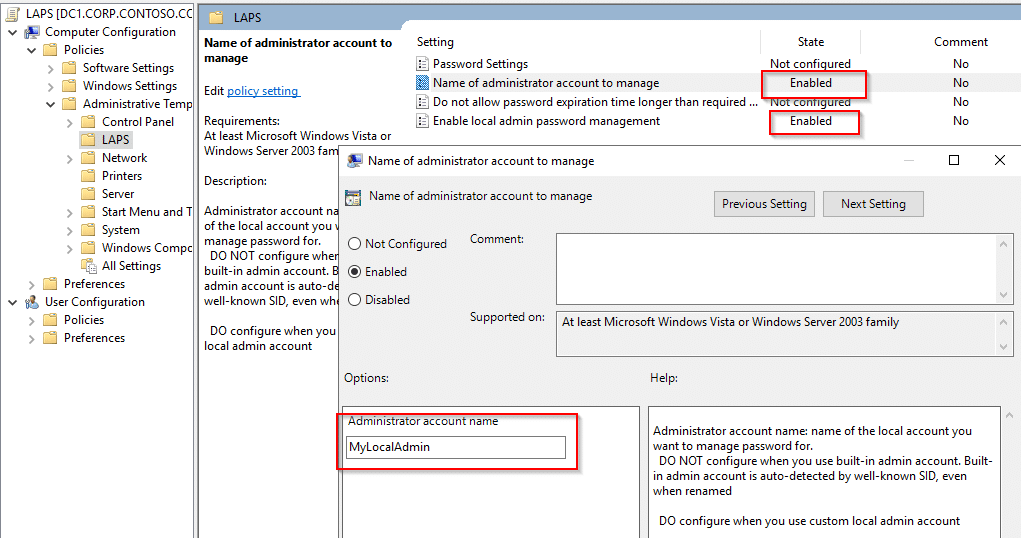This screenshot has height=538, width=1021.
Task: Collapse the Computer Configuration node
Action: [12, 32]
